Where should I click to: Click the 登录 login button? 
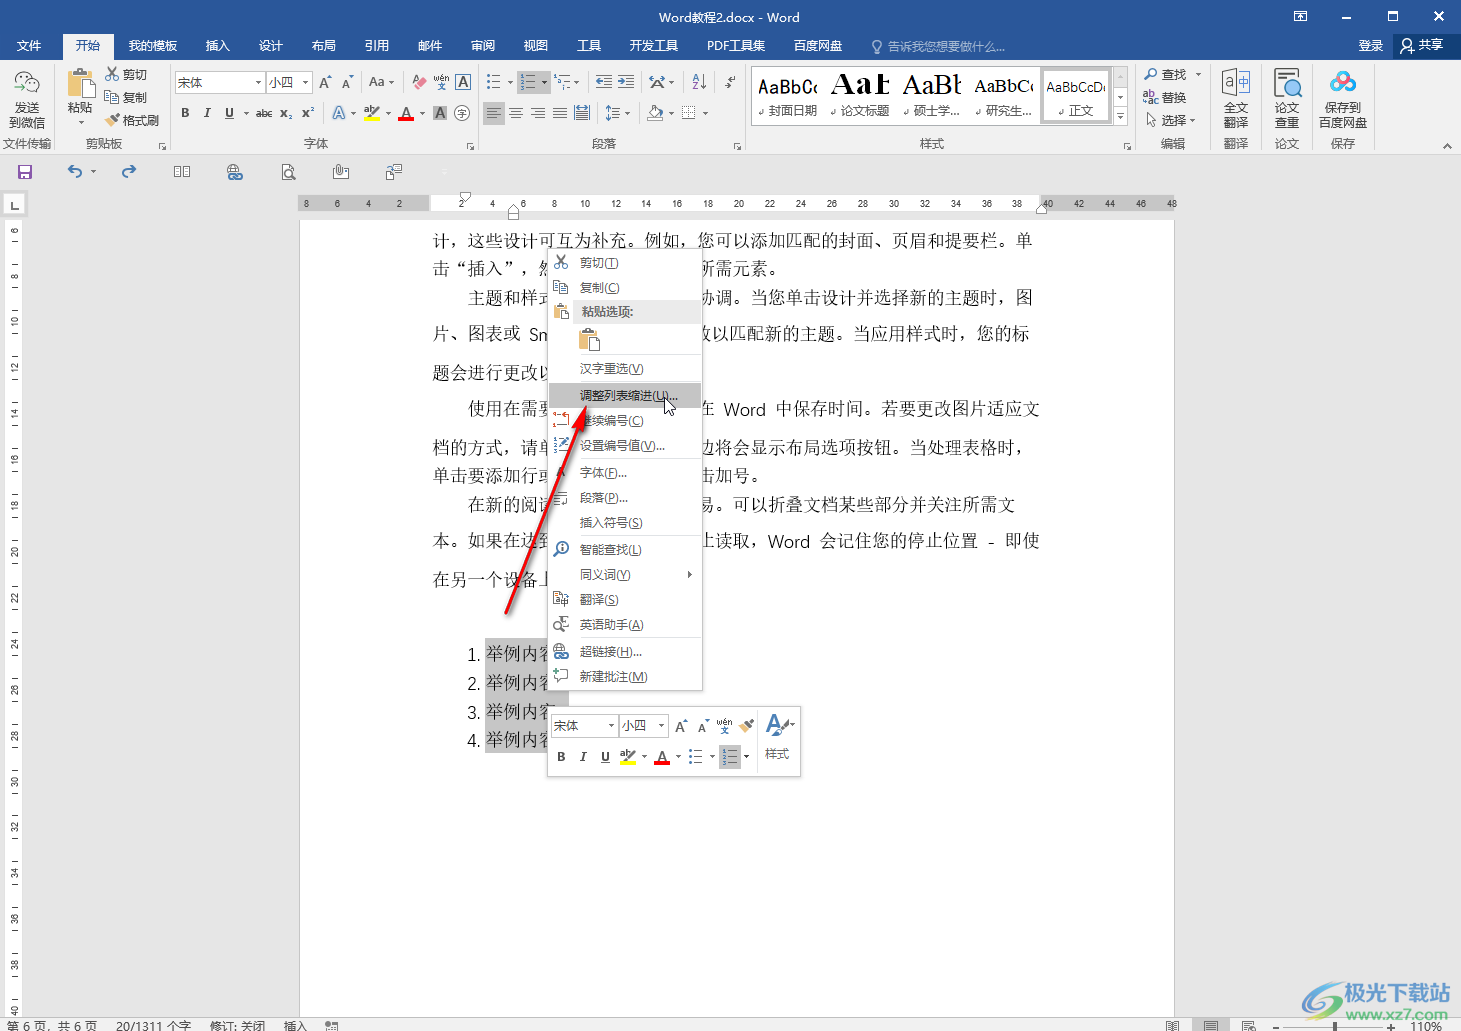point(1370,46)
